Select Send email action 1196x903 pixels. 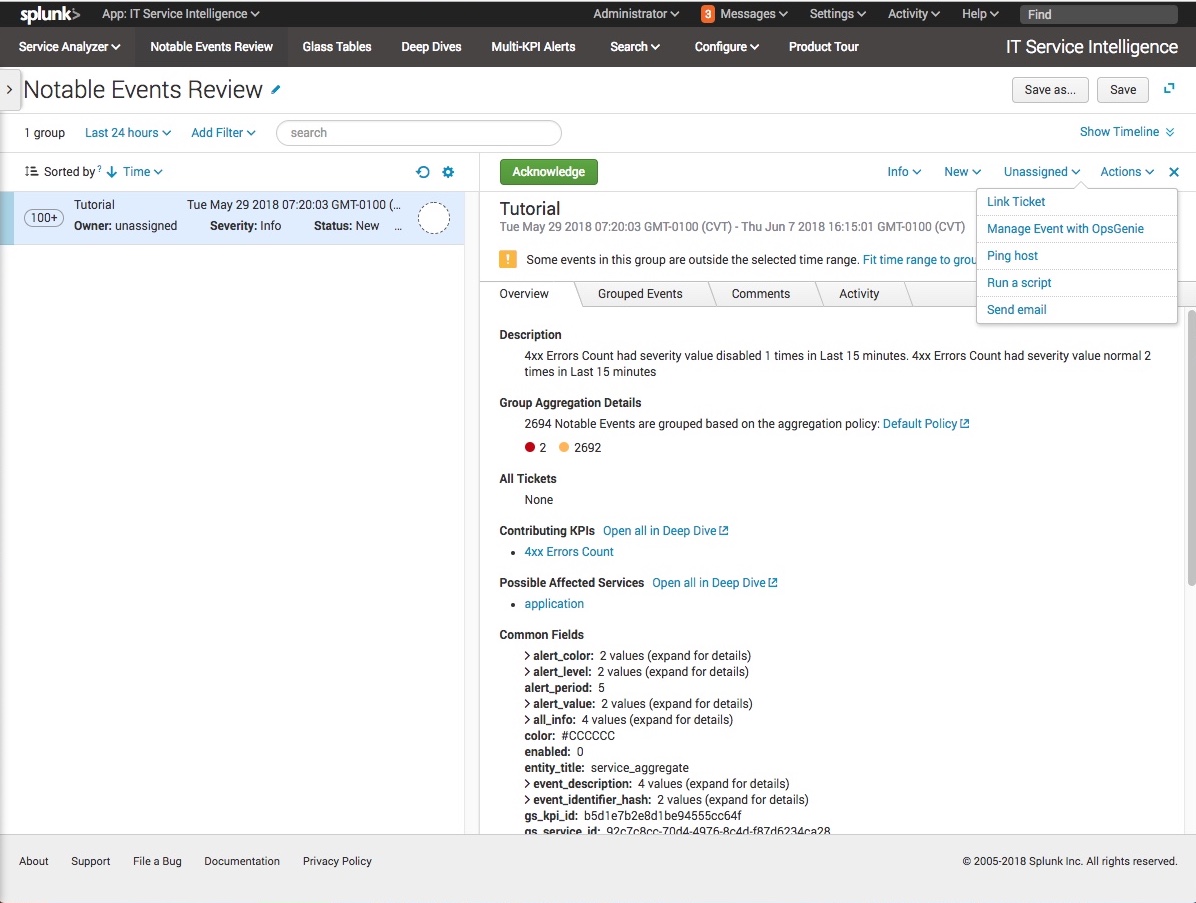click(1076, 310)
